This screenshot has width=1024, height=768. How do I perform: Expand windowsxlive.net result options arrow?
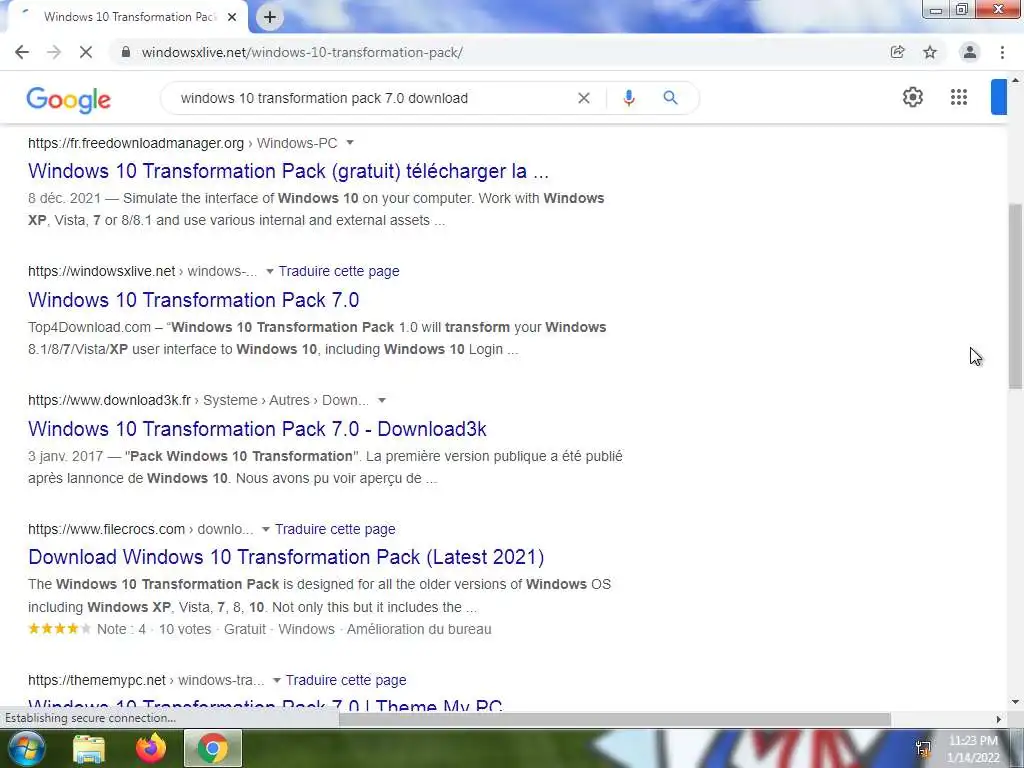[x=269, y=271]
